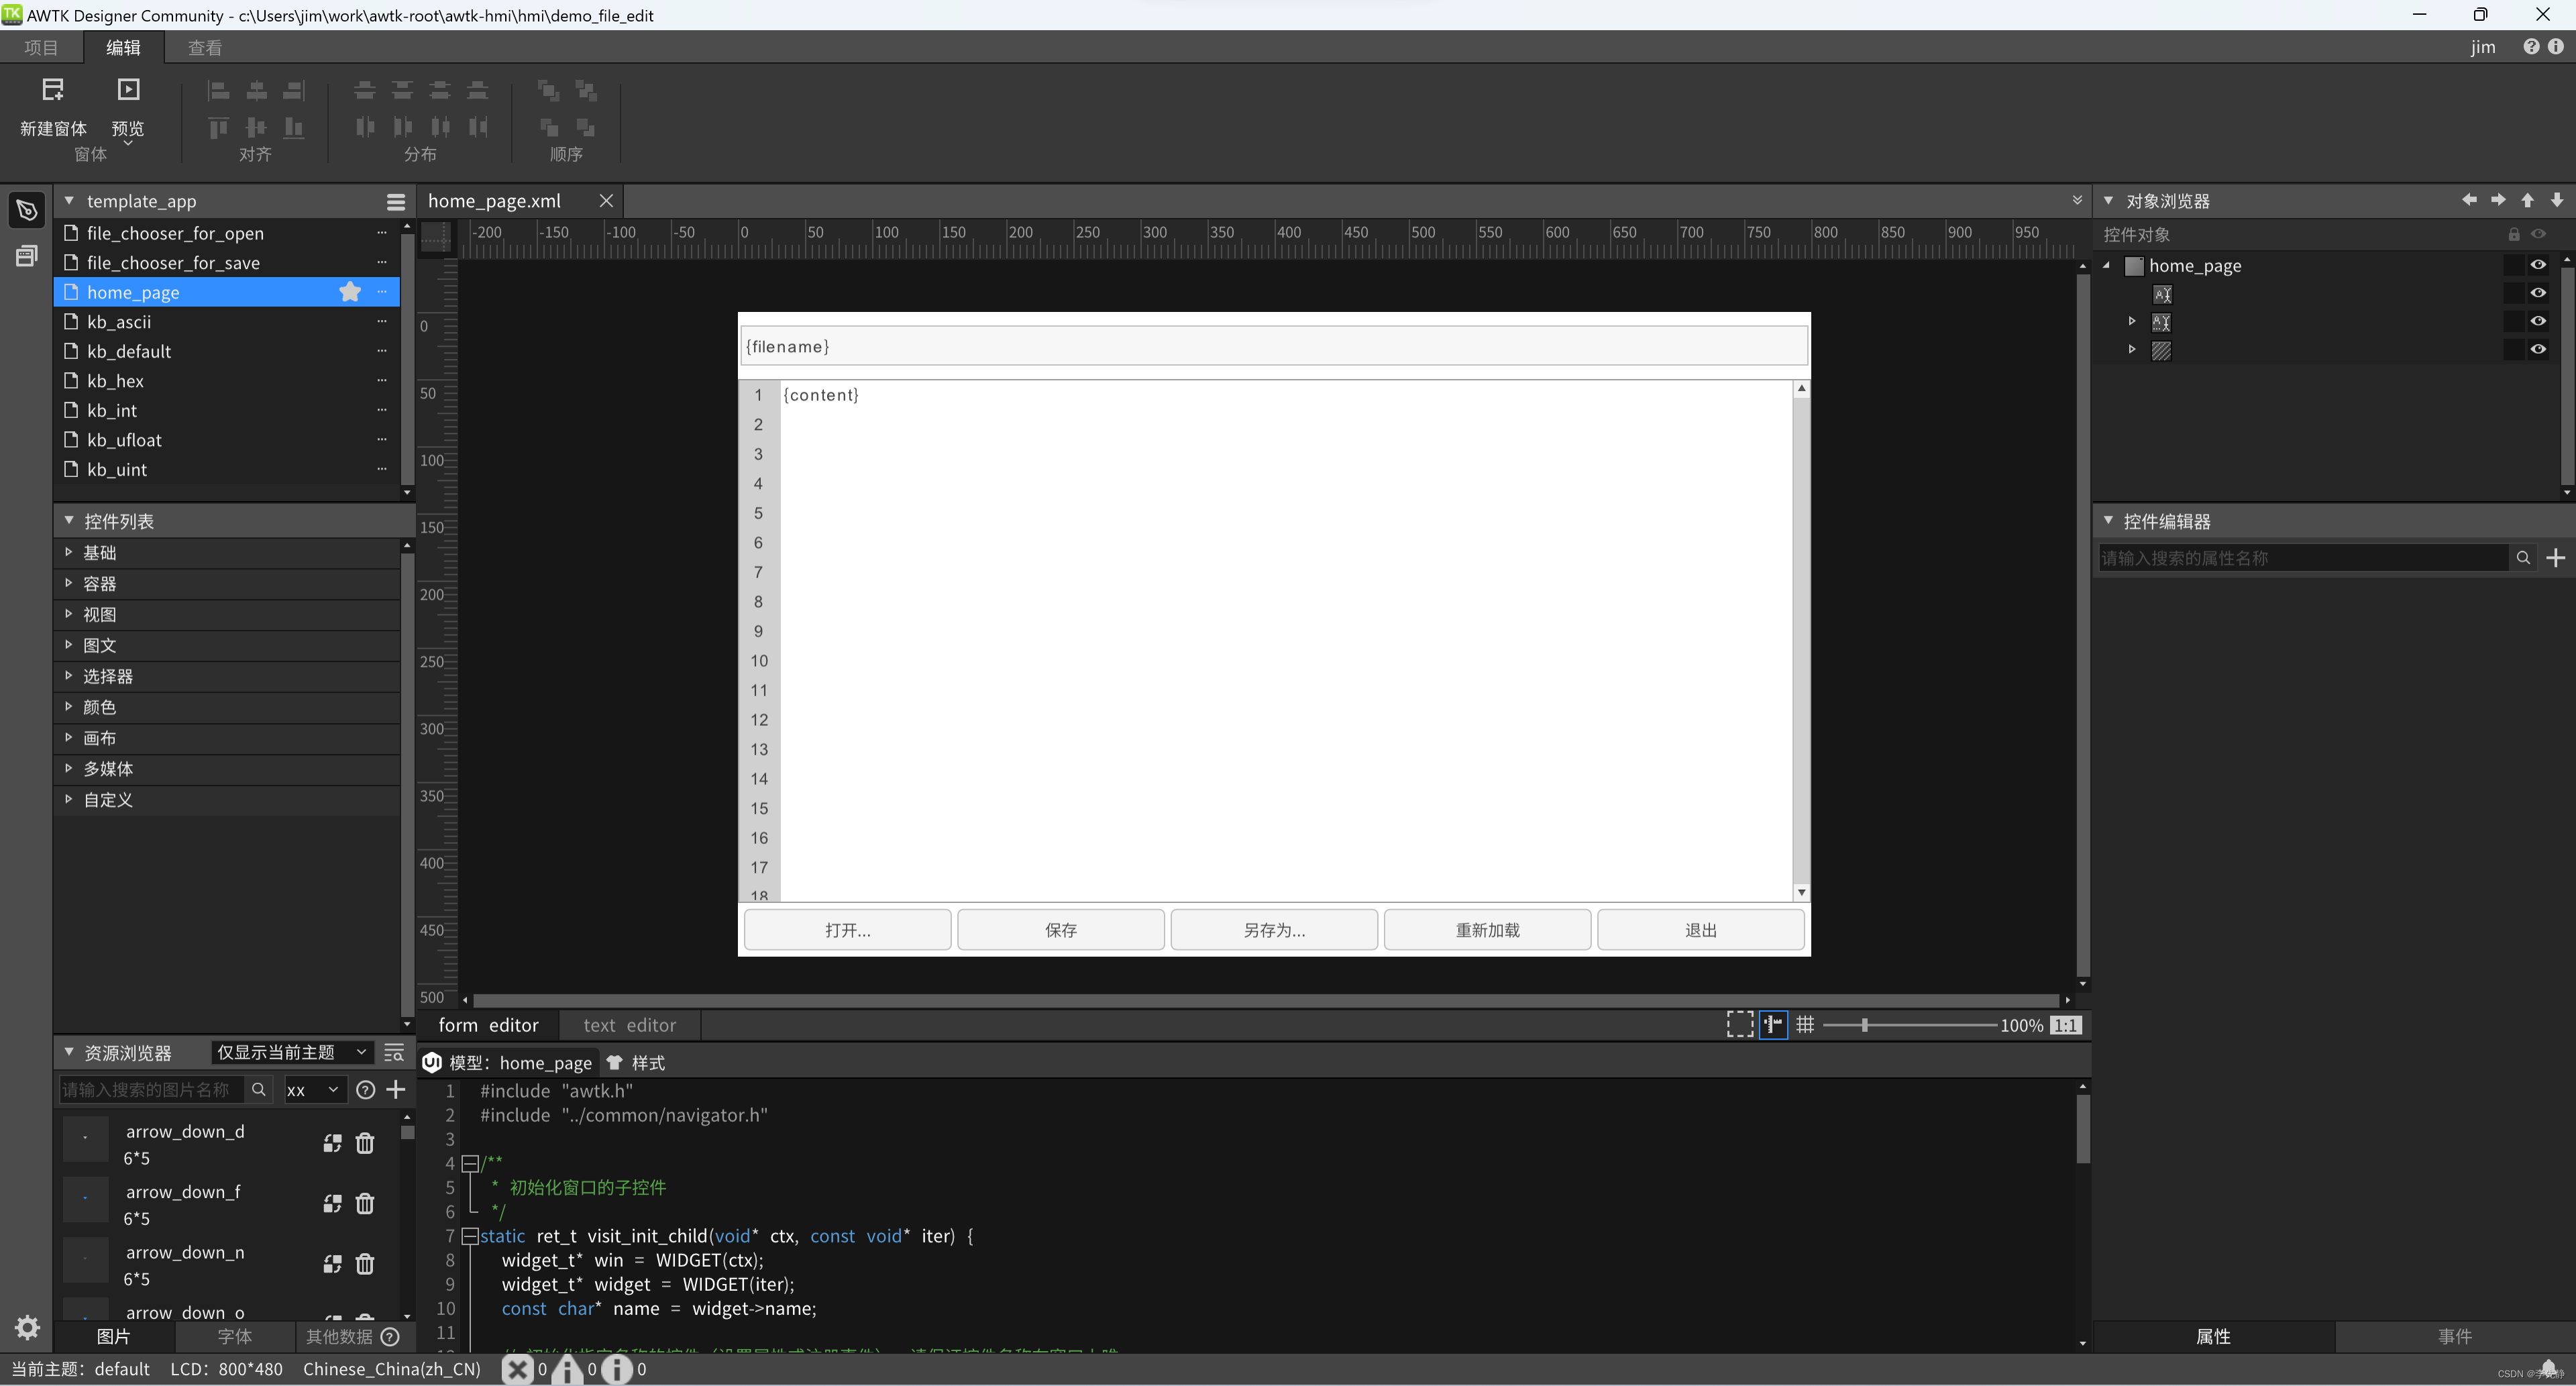Click the property search magnifier icon
The image size is (2576, 1386).
2523,558
